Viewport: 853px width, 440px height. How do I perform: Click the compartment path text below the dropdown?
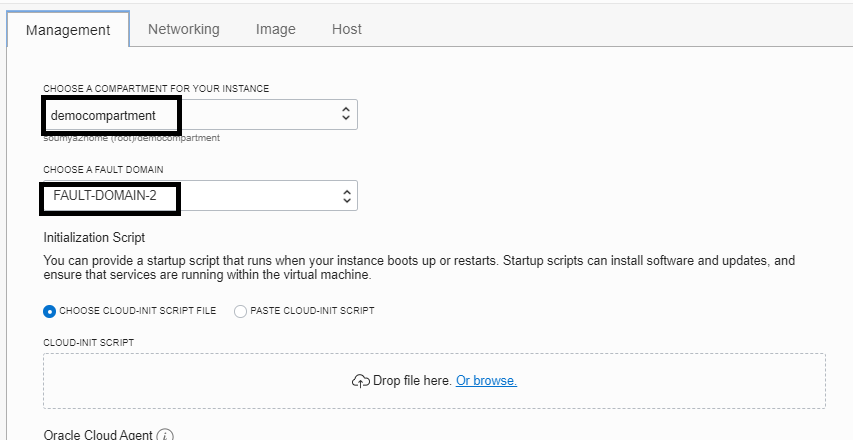131,138
